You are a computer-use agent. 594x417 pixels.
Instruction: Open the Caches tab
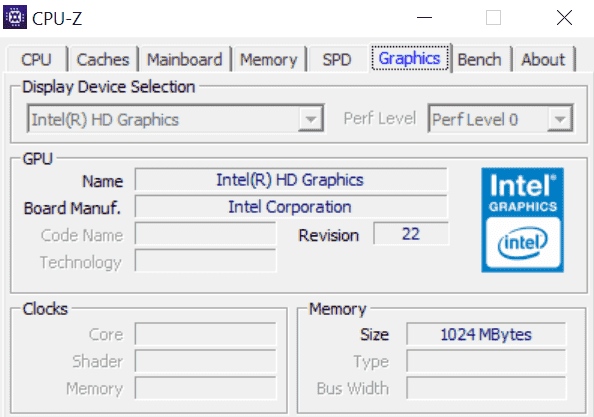[x=103, y=59]
